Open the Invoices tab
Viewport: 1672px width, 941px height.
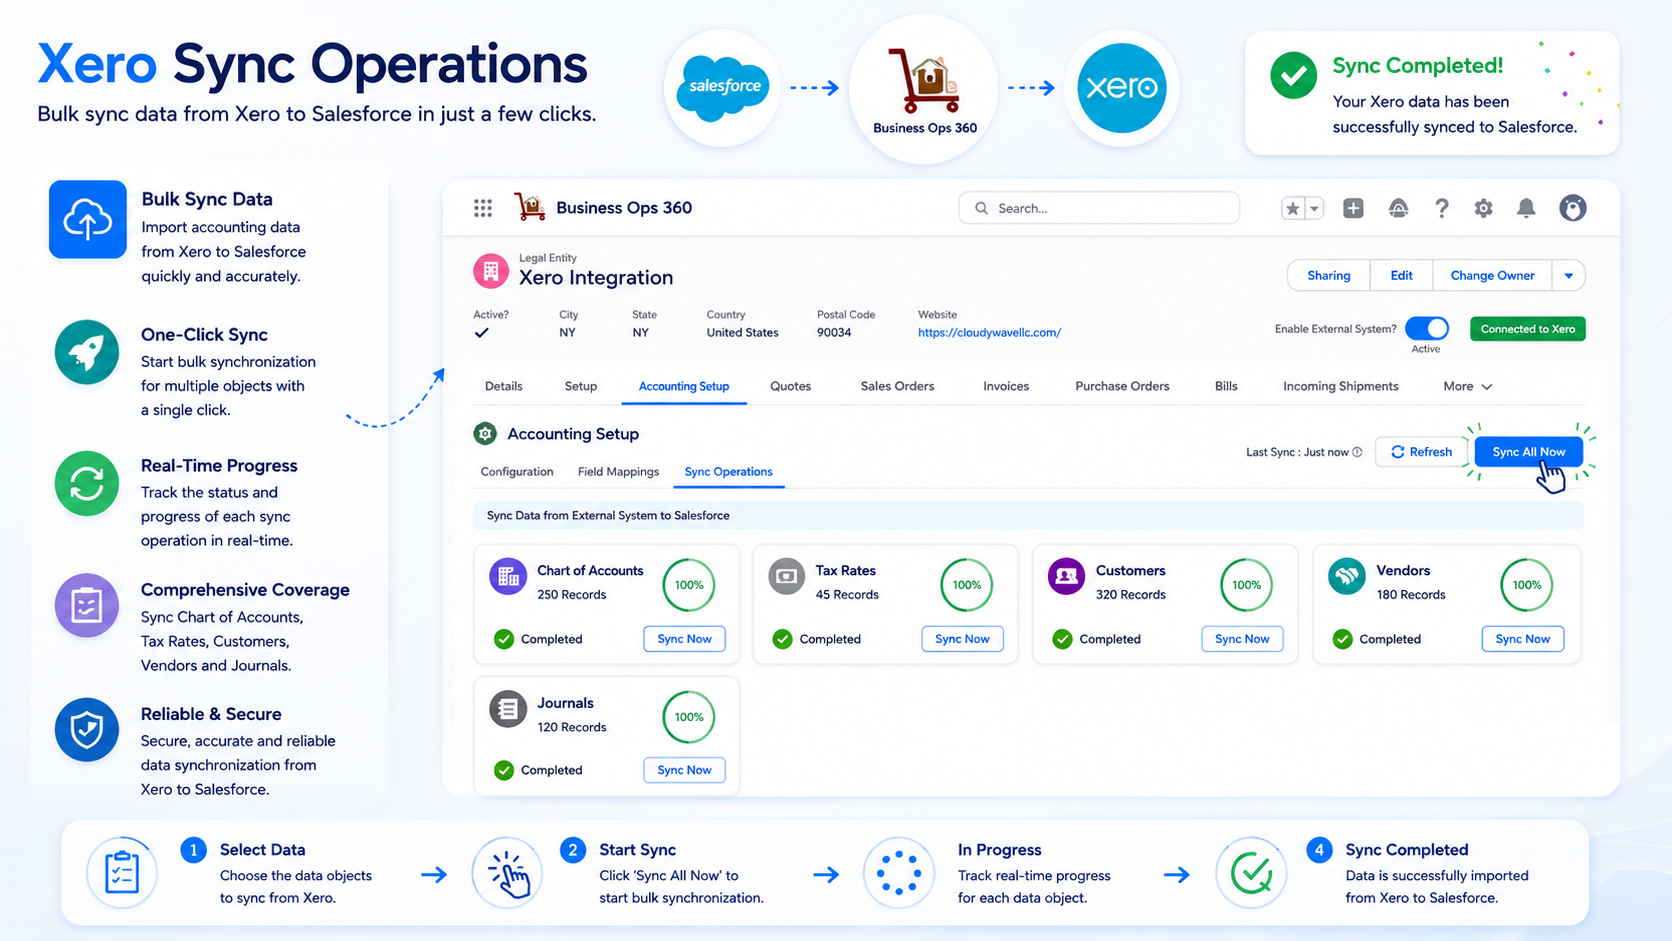1006,386
